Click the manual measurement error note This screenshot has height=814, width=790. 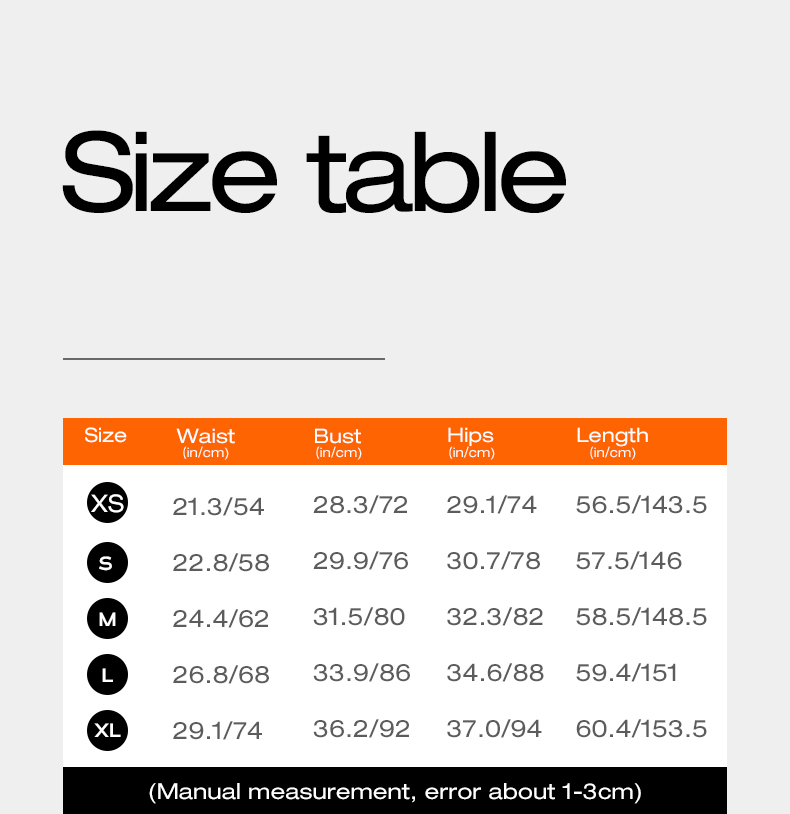coord(395,792)
